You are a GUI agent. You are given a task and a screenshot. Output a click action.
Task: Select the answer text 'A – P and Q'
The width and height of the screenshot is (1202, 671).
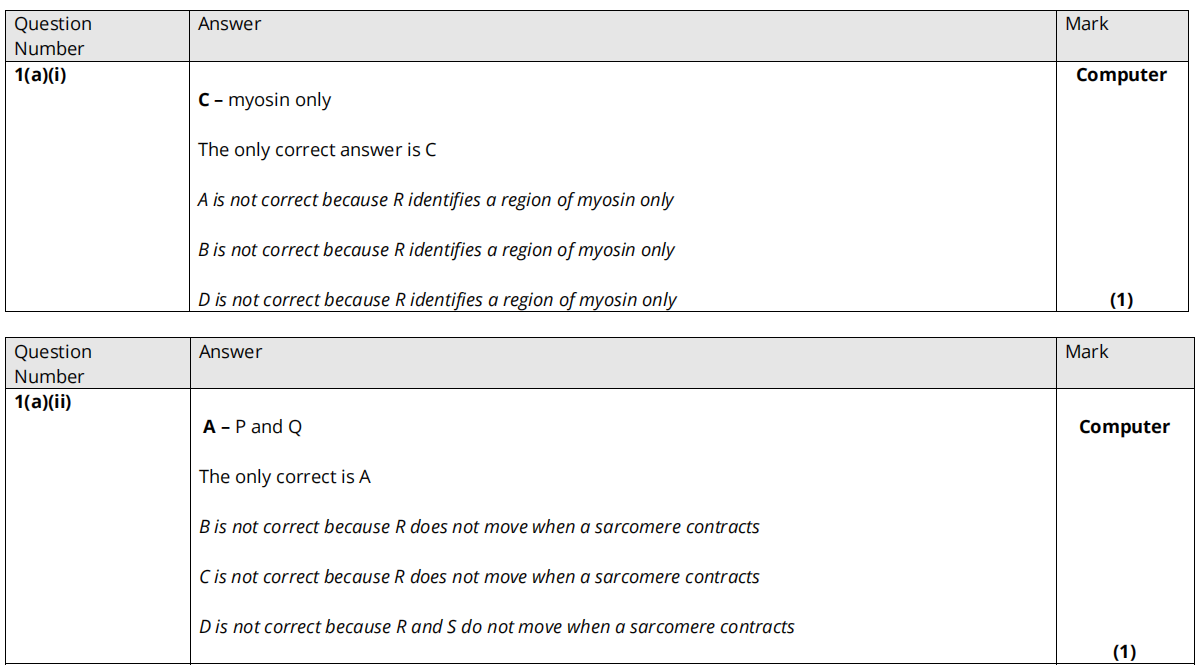pos(253,427)
